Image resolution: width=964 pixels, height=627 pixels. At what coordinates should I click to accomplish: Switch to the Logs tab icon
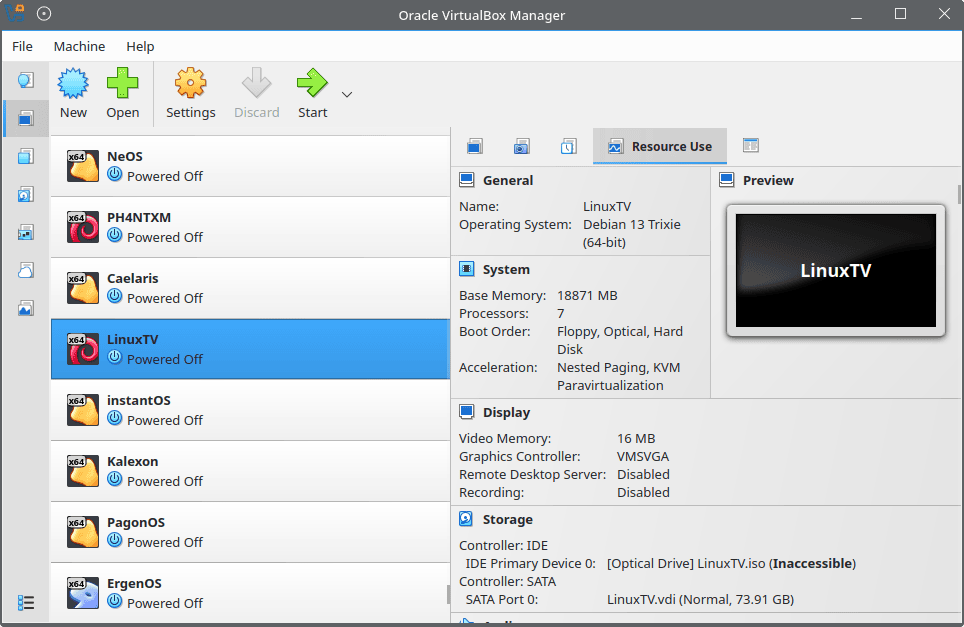coord(568,146)
